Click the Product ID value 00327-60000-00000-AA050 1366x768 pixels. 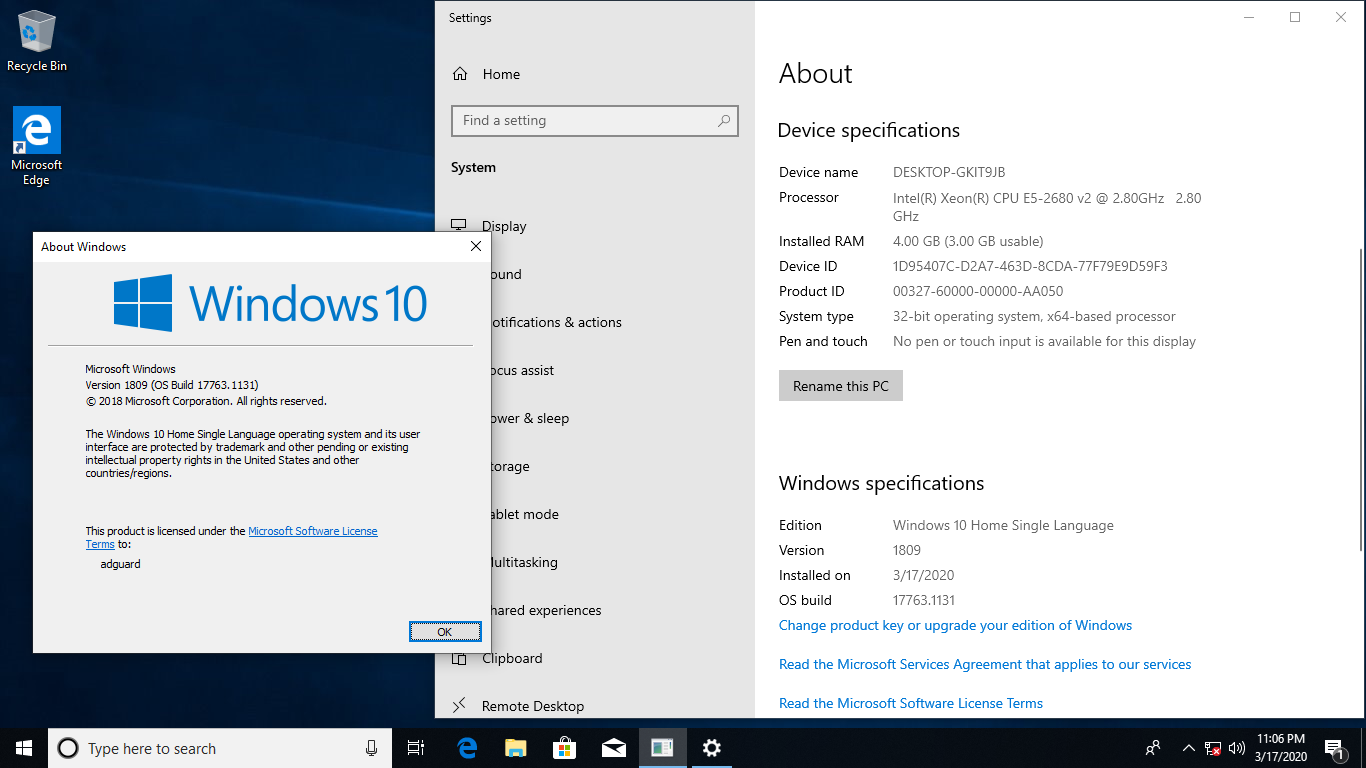978,291
